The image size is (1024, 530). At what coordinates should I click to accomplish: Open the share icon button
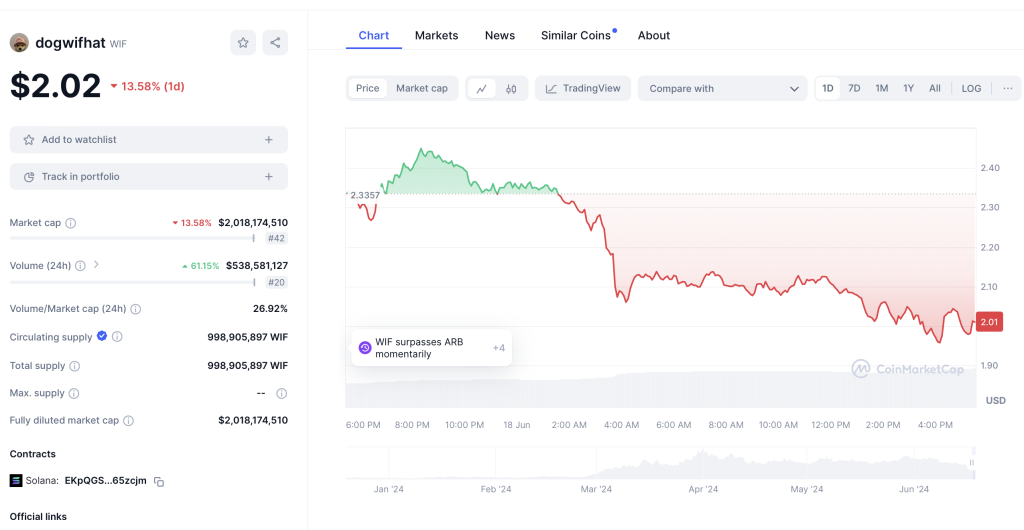click(x=275, y=43)
